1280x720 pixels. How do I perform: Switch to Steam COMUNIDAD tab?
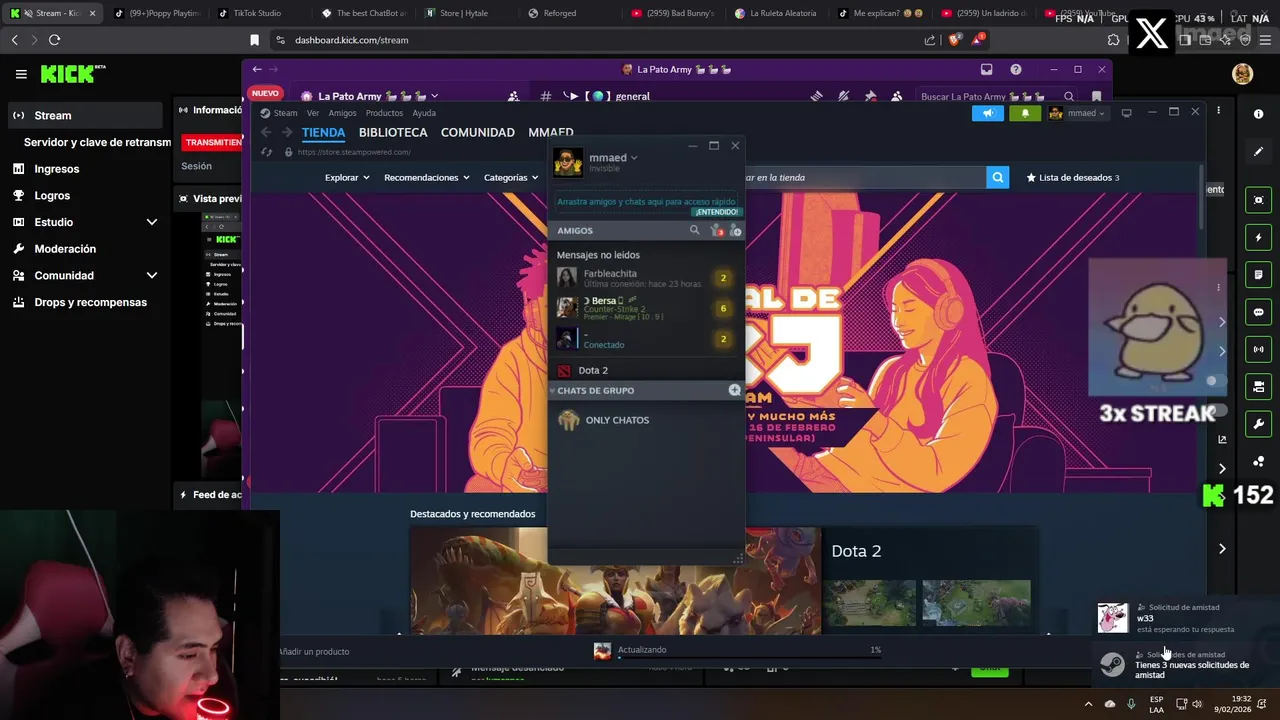tap(478, 132)
